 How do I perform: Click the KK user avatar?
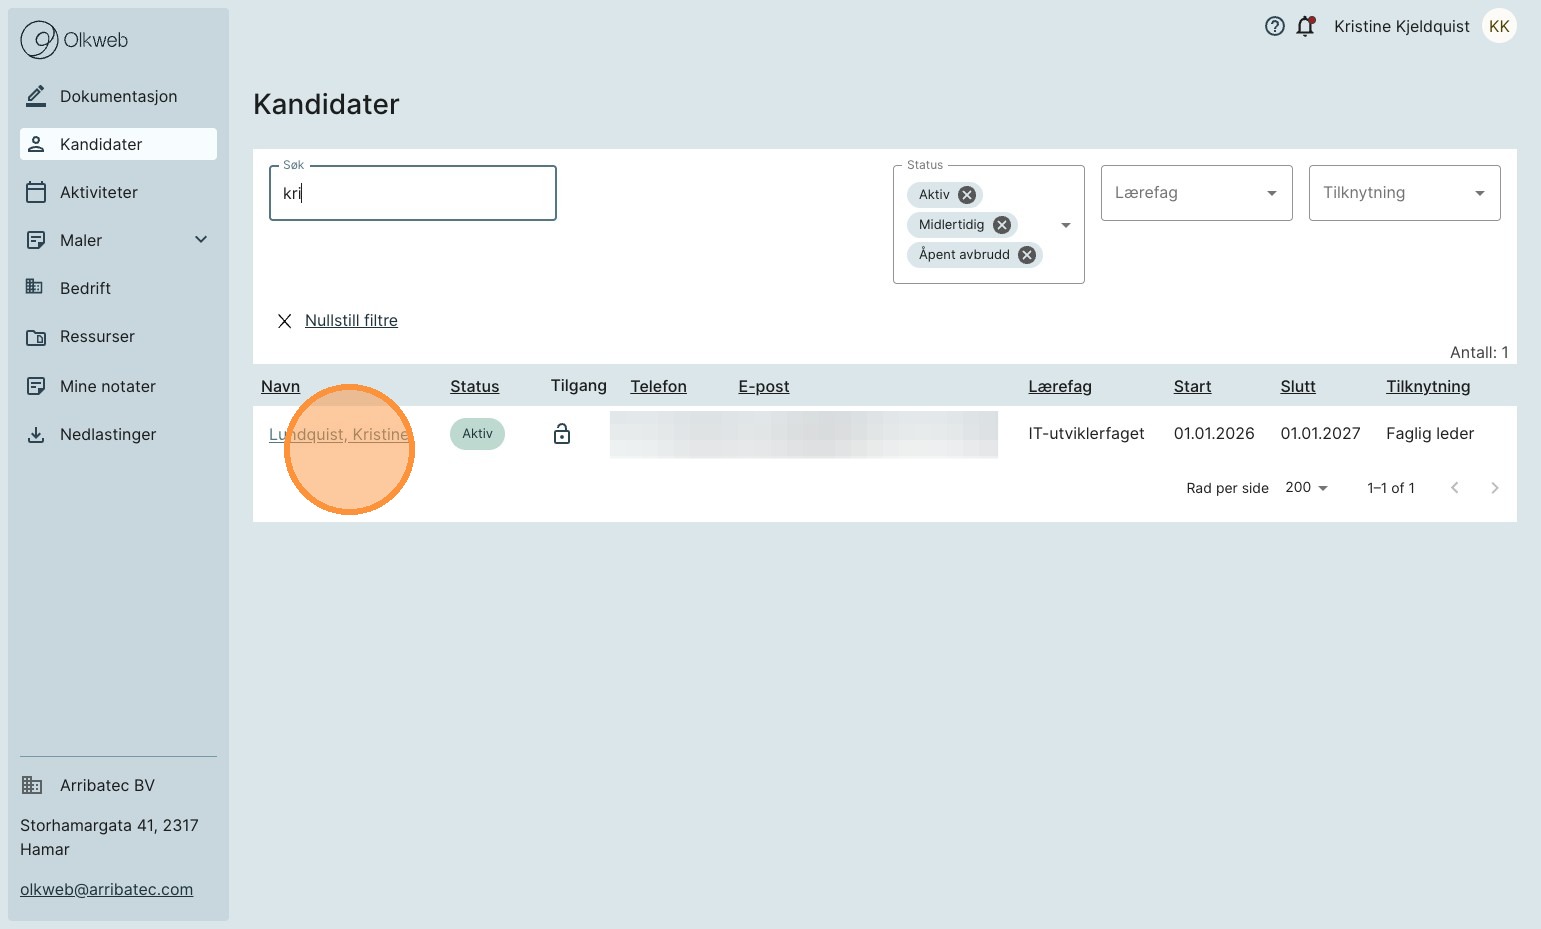pos(1498,27)
